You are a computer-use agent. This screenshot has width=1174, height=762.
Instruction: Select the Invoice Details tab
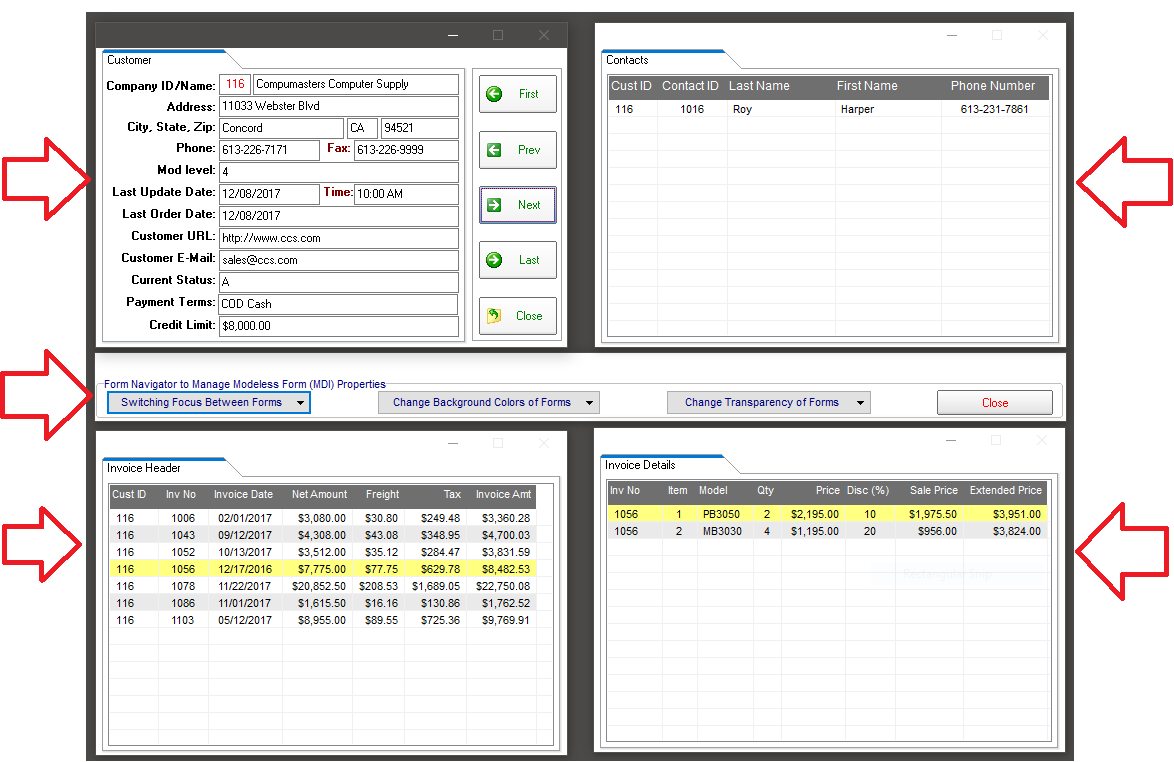click(641, 465)
